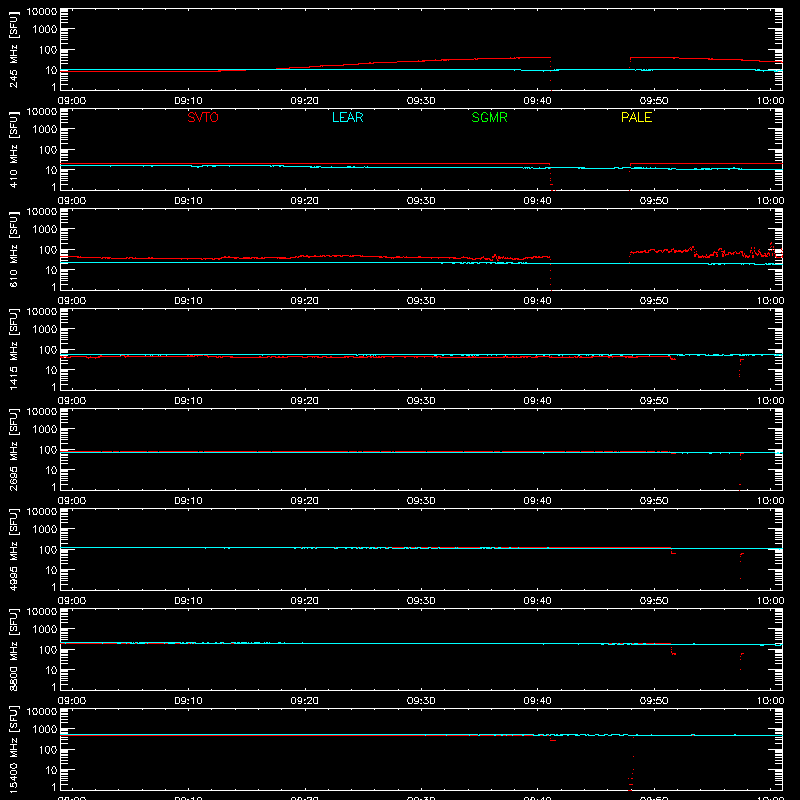The width and height of the screenshot is (800, 800).
Task: Click 09:20 time label under 8800 MHz panel
Action: (305, 701)
